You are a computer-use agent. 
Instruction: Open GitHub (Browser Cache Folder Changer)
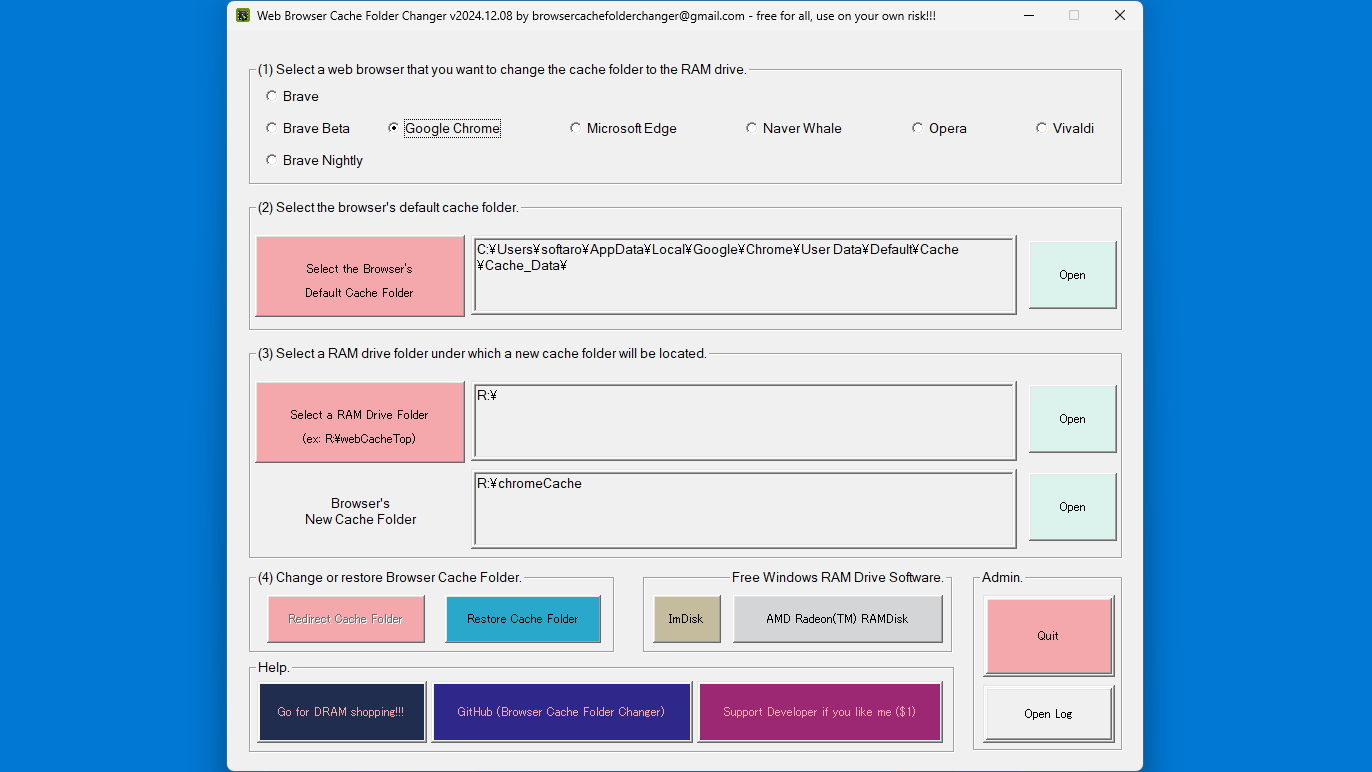pyautogui.click(x=561, y=712)
